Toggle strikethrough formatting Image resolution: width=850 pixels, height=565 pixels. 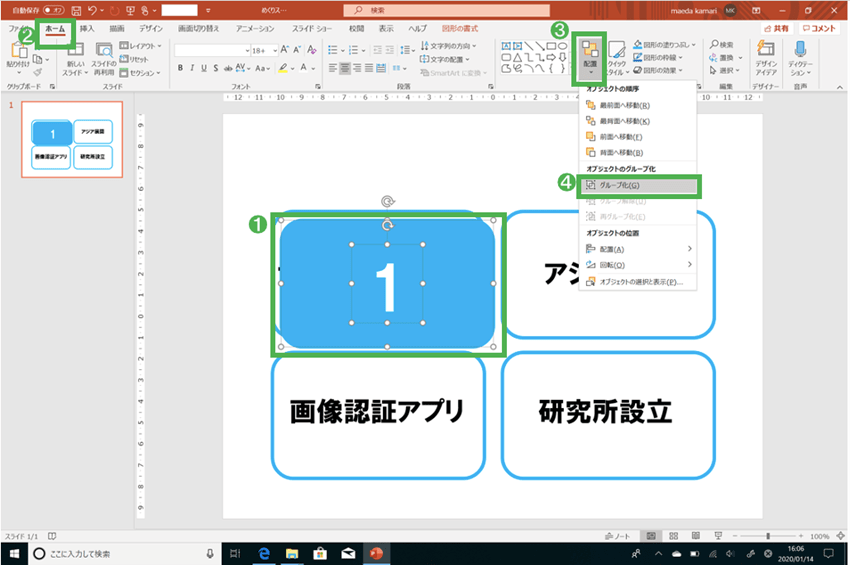(x=228, y=68)
